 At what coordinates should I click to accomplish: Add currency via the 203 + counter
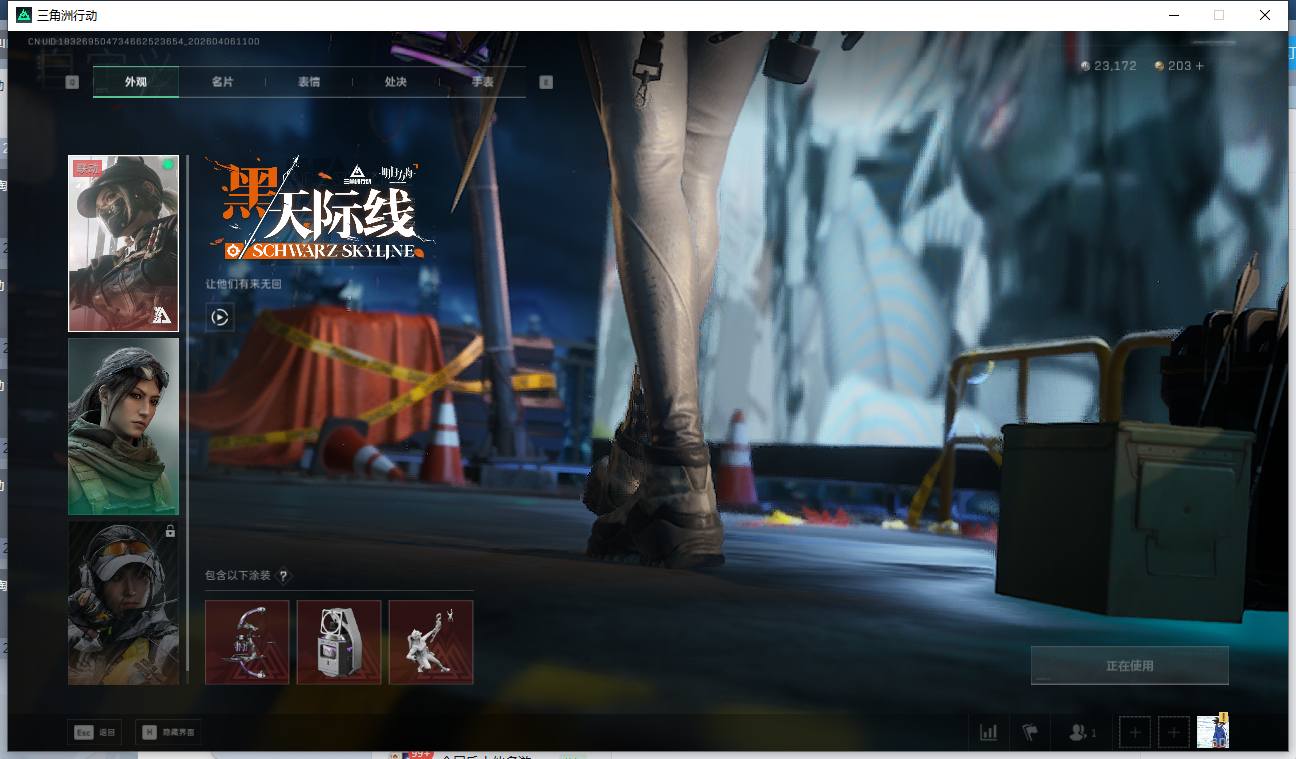pyautogui.click(x=1180, y=66)
